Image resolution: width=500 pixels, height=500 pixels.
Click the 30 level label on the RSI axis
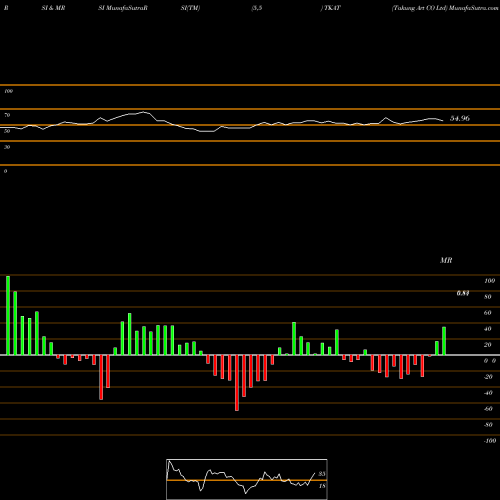[x=7, y=147]
